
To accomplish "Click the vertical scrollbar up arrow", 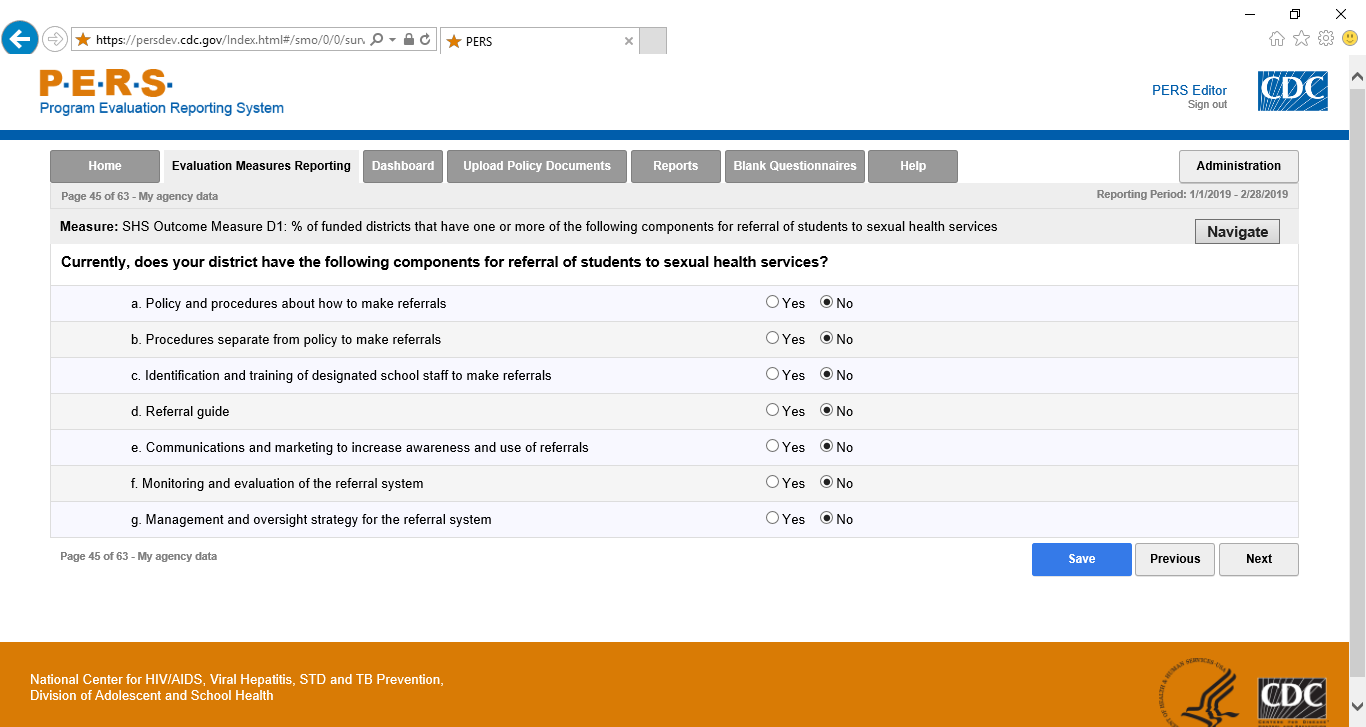I will (x=1357, y=75).
